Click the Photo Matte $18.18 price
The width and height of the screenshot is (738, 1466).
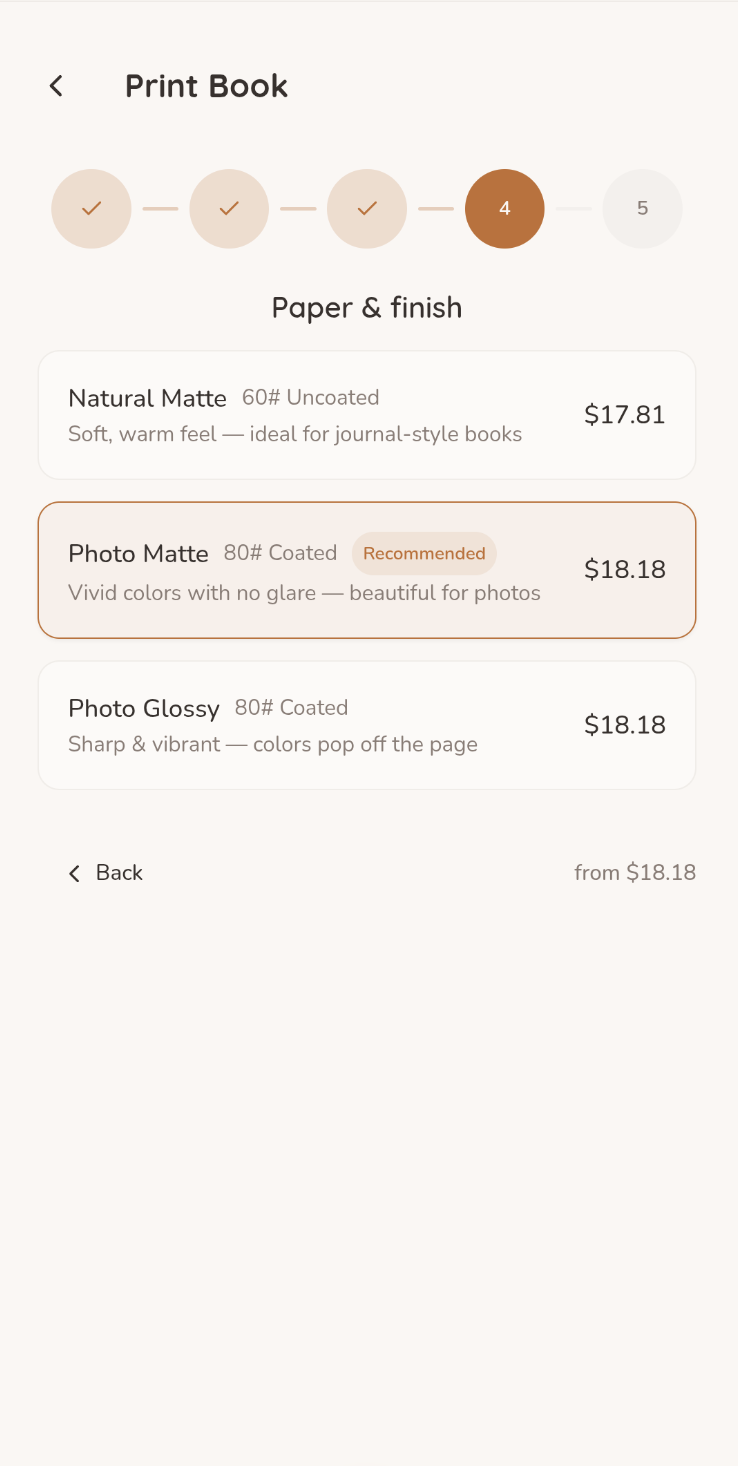click(625, 570)
